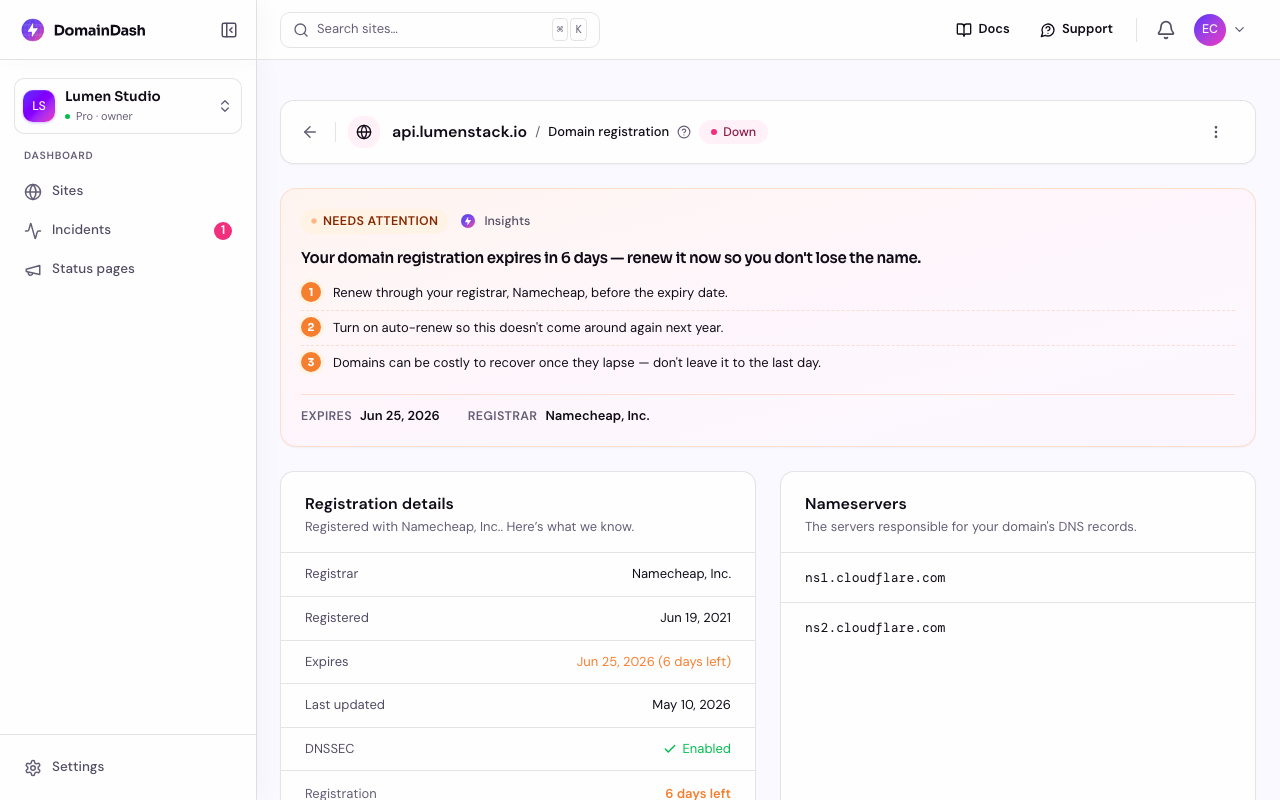Click the DASHBOARD section label

click(59, 156)
